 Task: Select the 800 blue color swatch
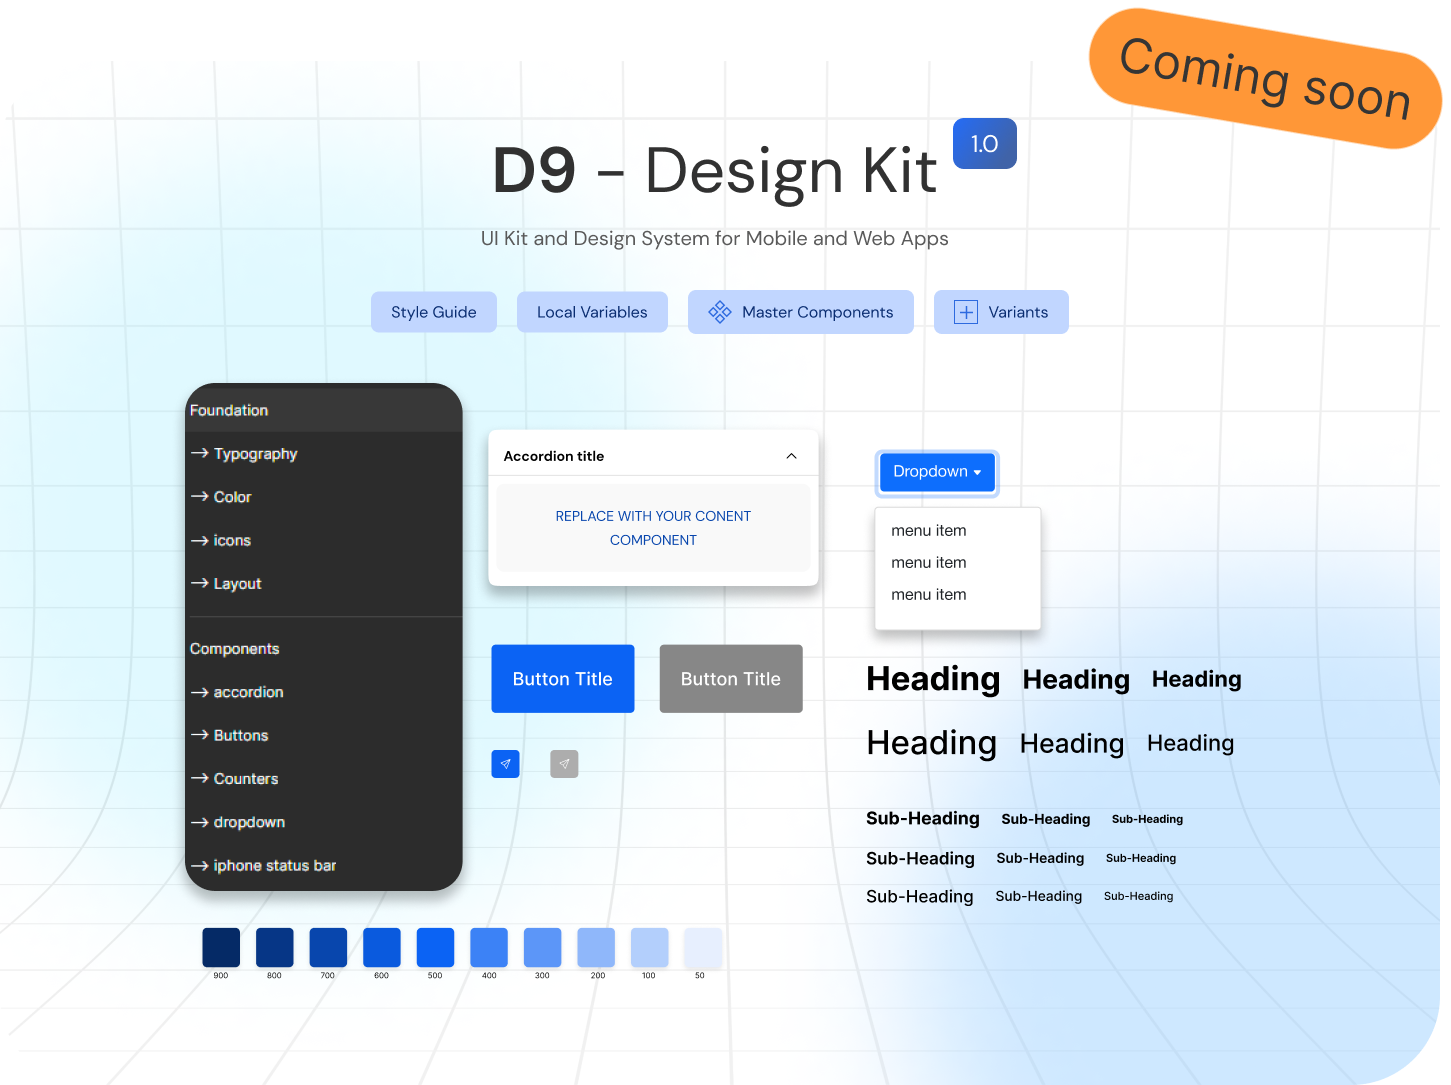tap(274, 947)
